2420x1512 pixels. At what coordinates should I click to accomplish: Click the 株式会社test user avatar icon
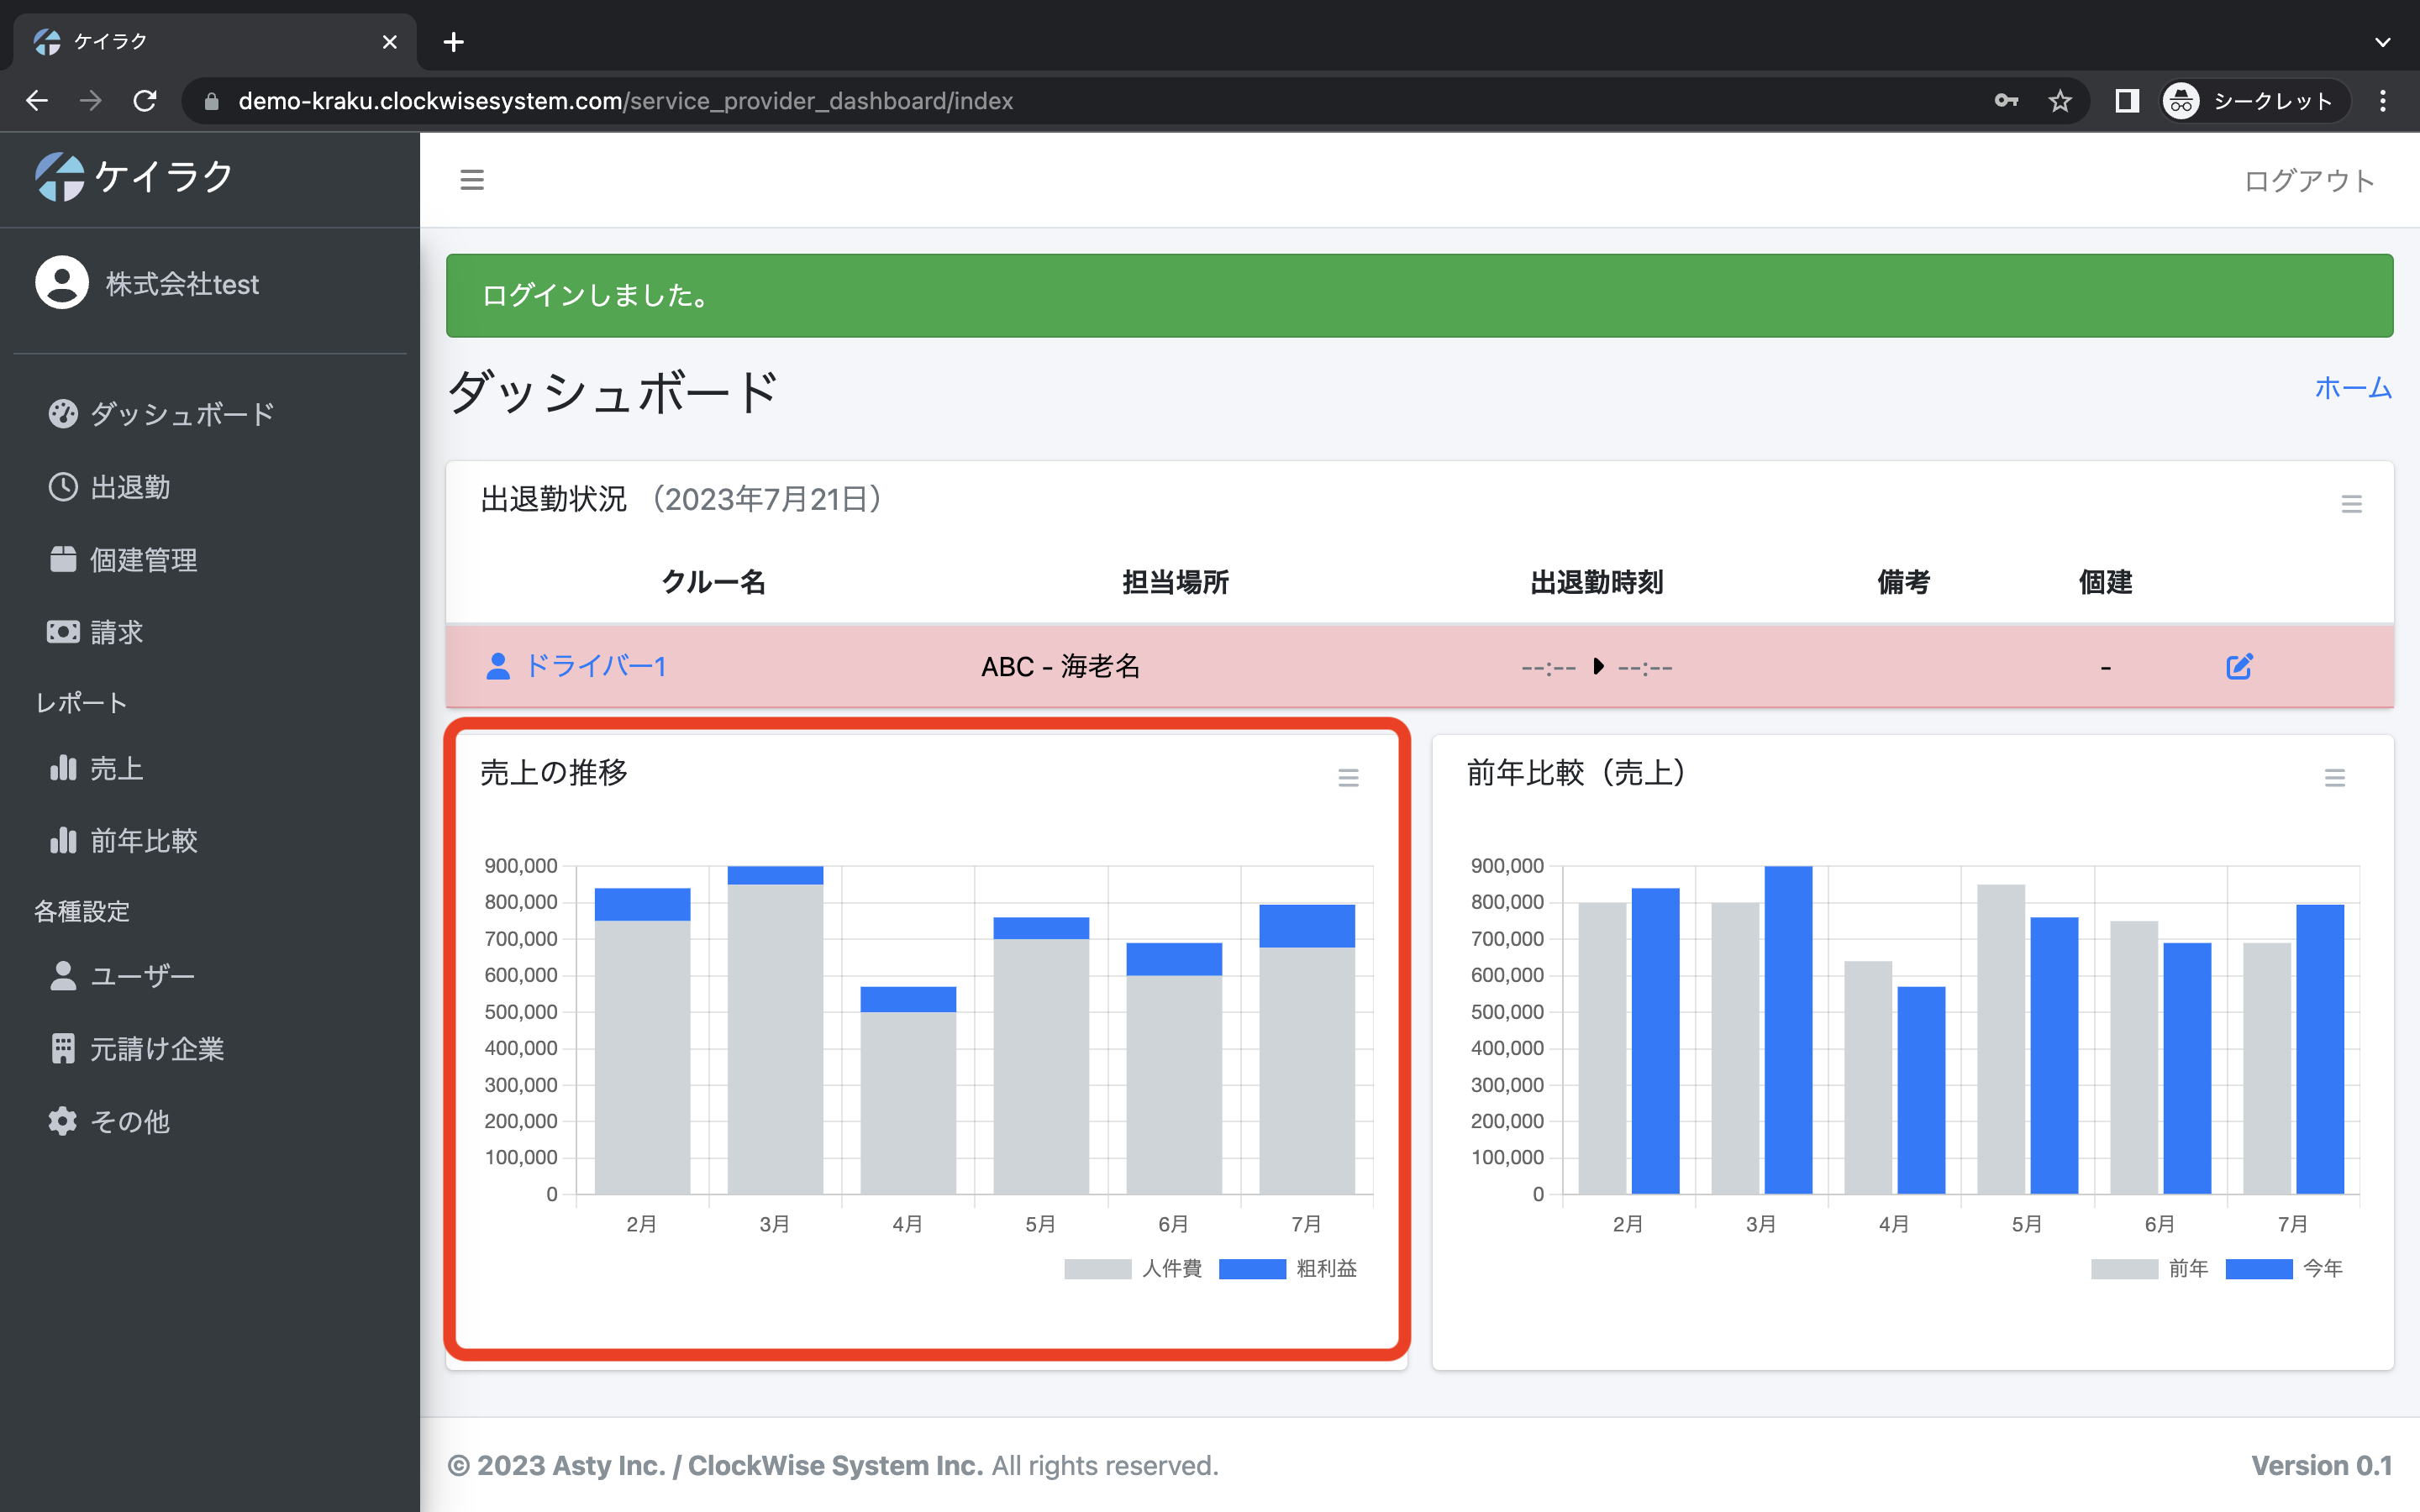click(x=62, y=283)
